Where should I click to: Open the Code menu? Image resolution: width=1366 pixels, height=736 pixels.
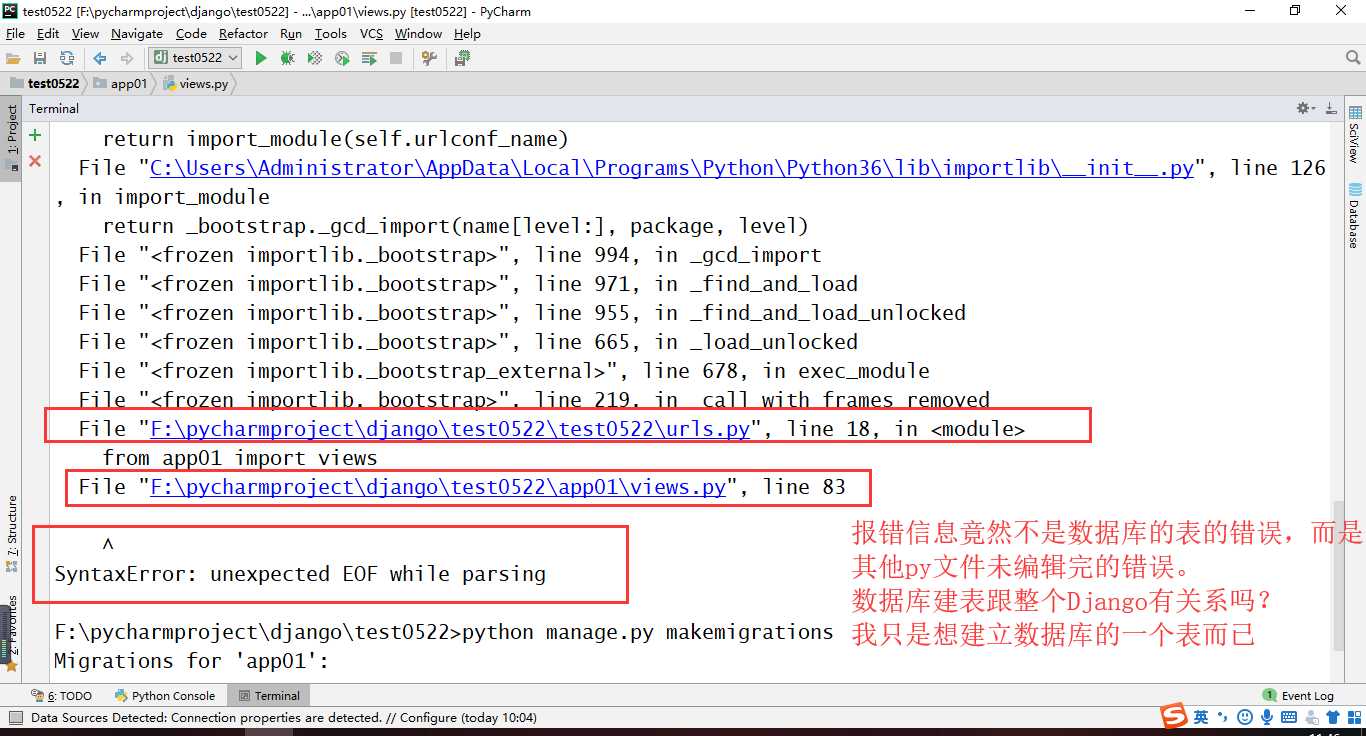click(x=191, y=33)
